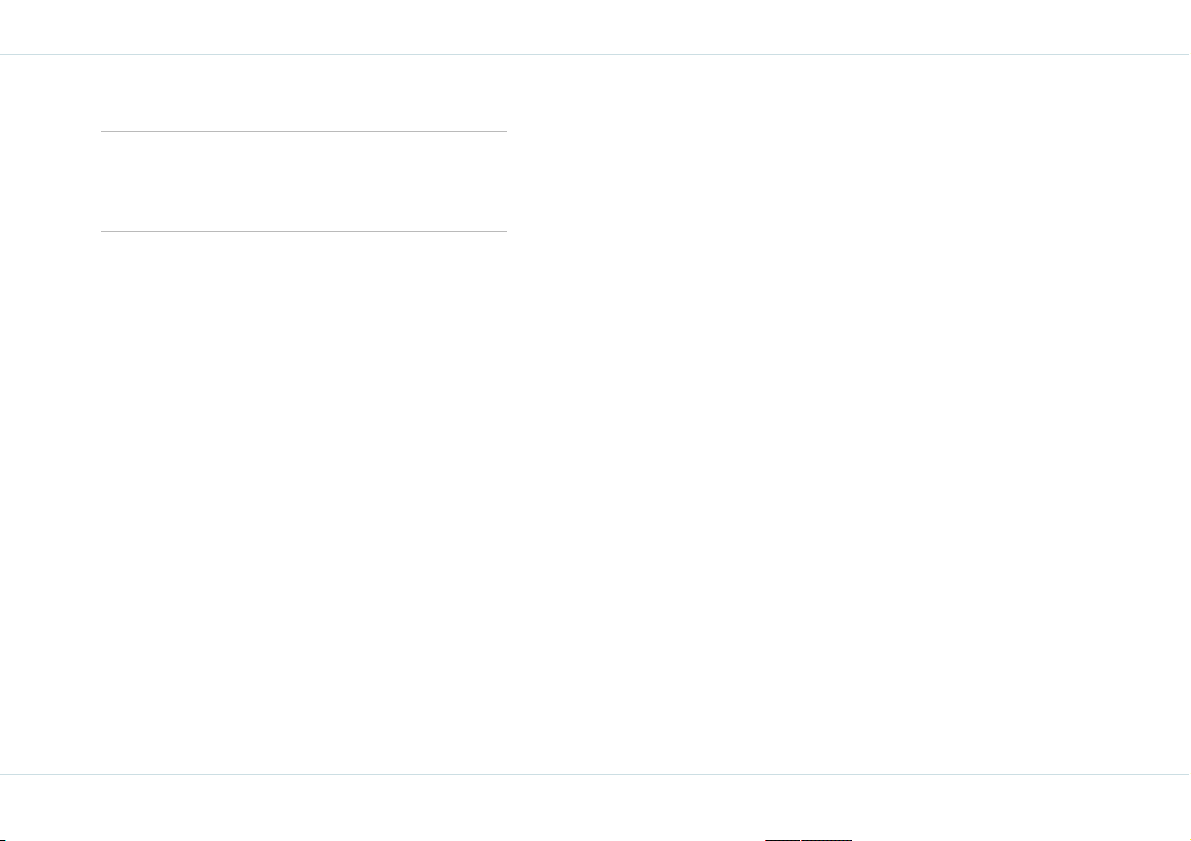Click the lower gray horizontal rule
This screenshot has height=841, width=1191.
(304, 231)
